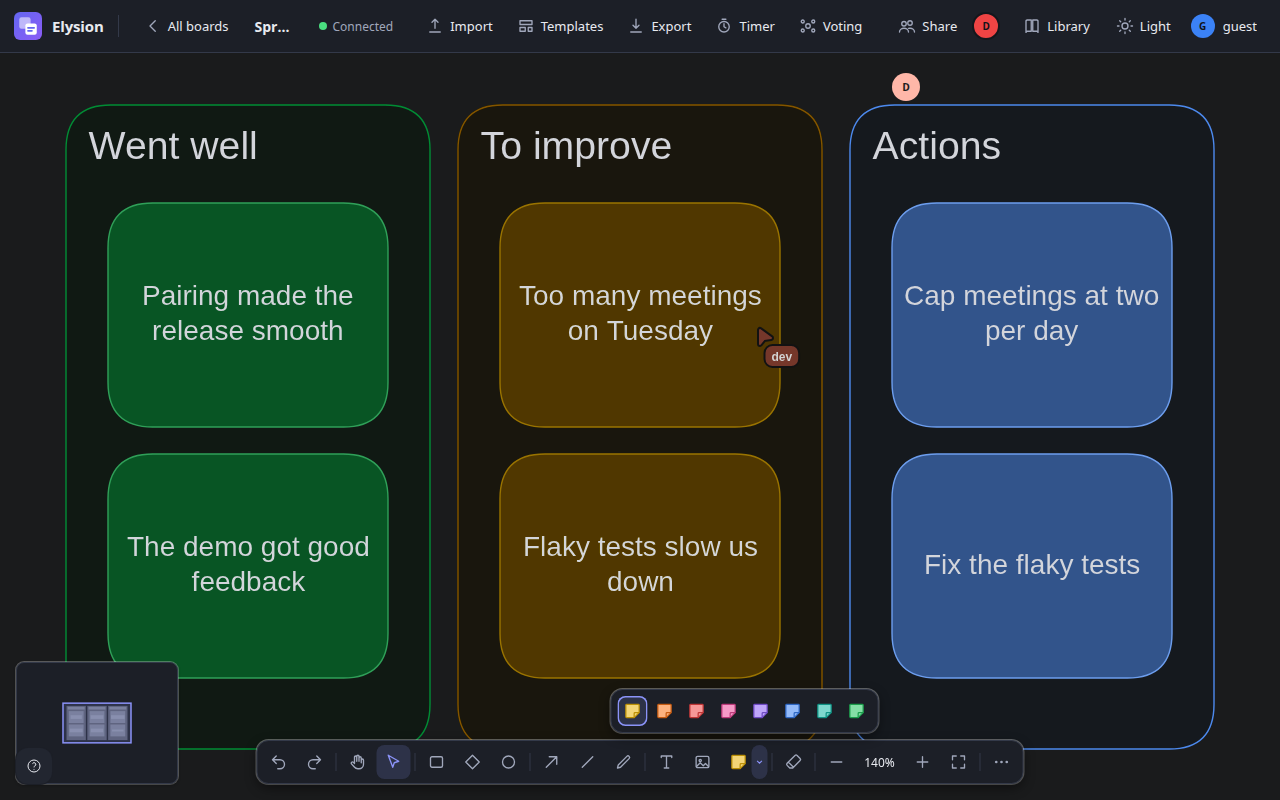
Task: Pick the teal sticky note color
Action: 824,711
